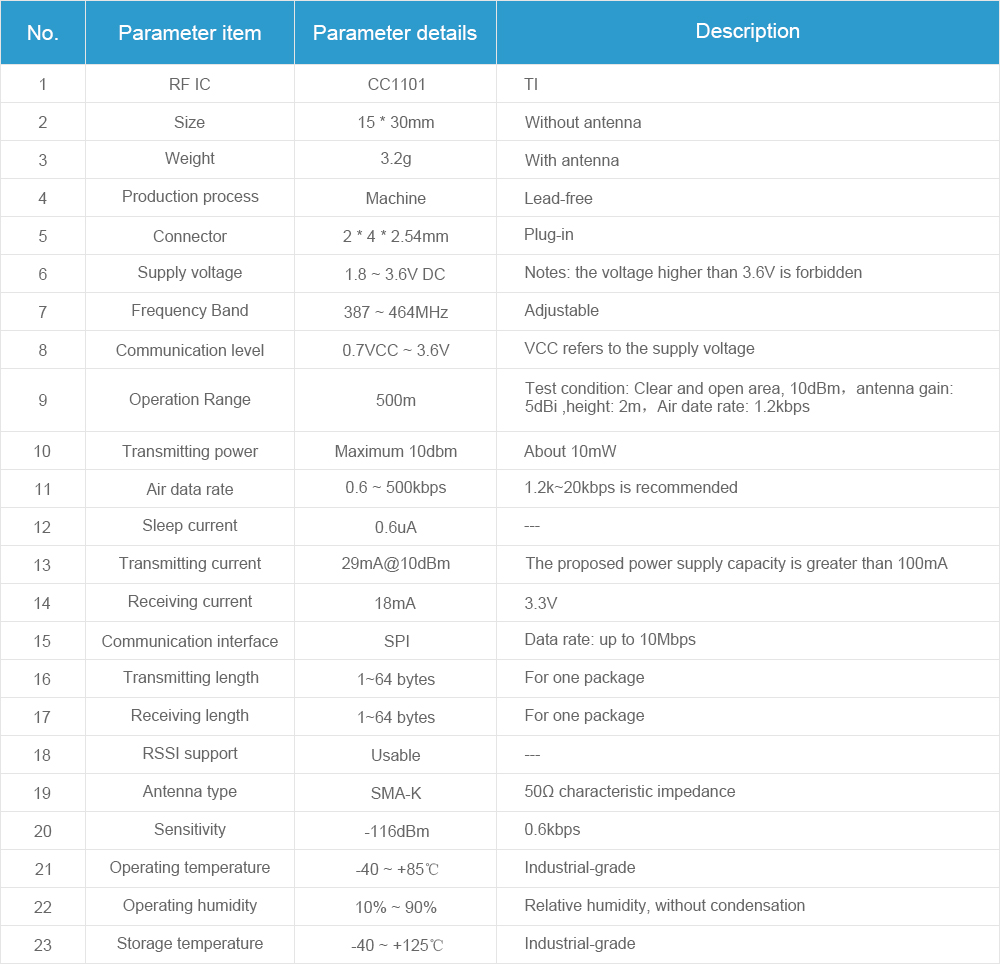
Task: Click the 'Parameter item' column header
Action: coord(190,33)
